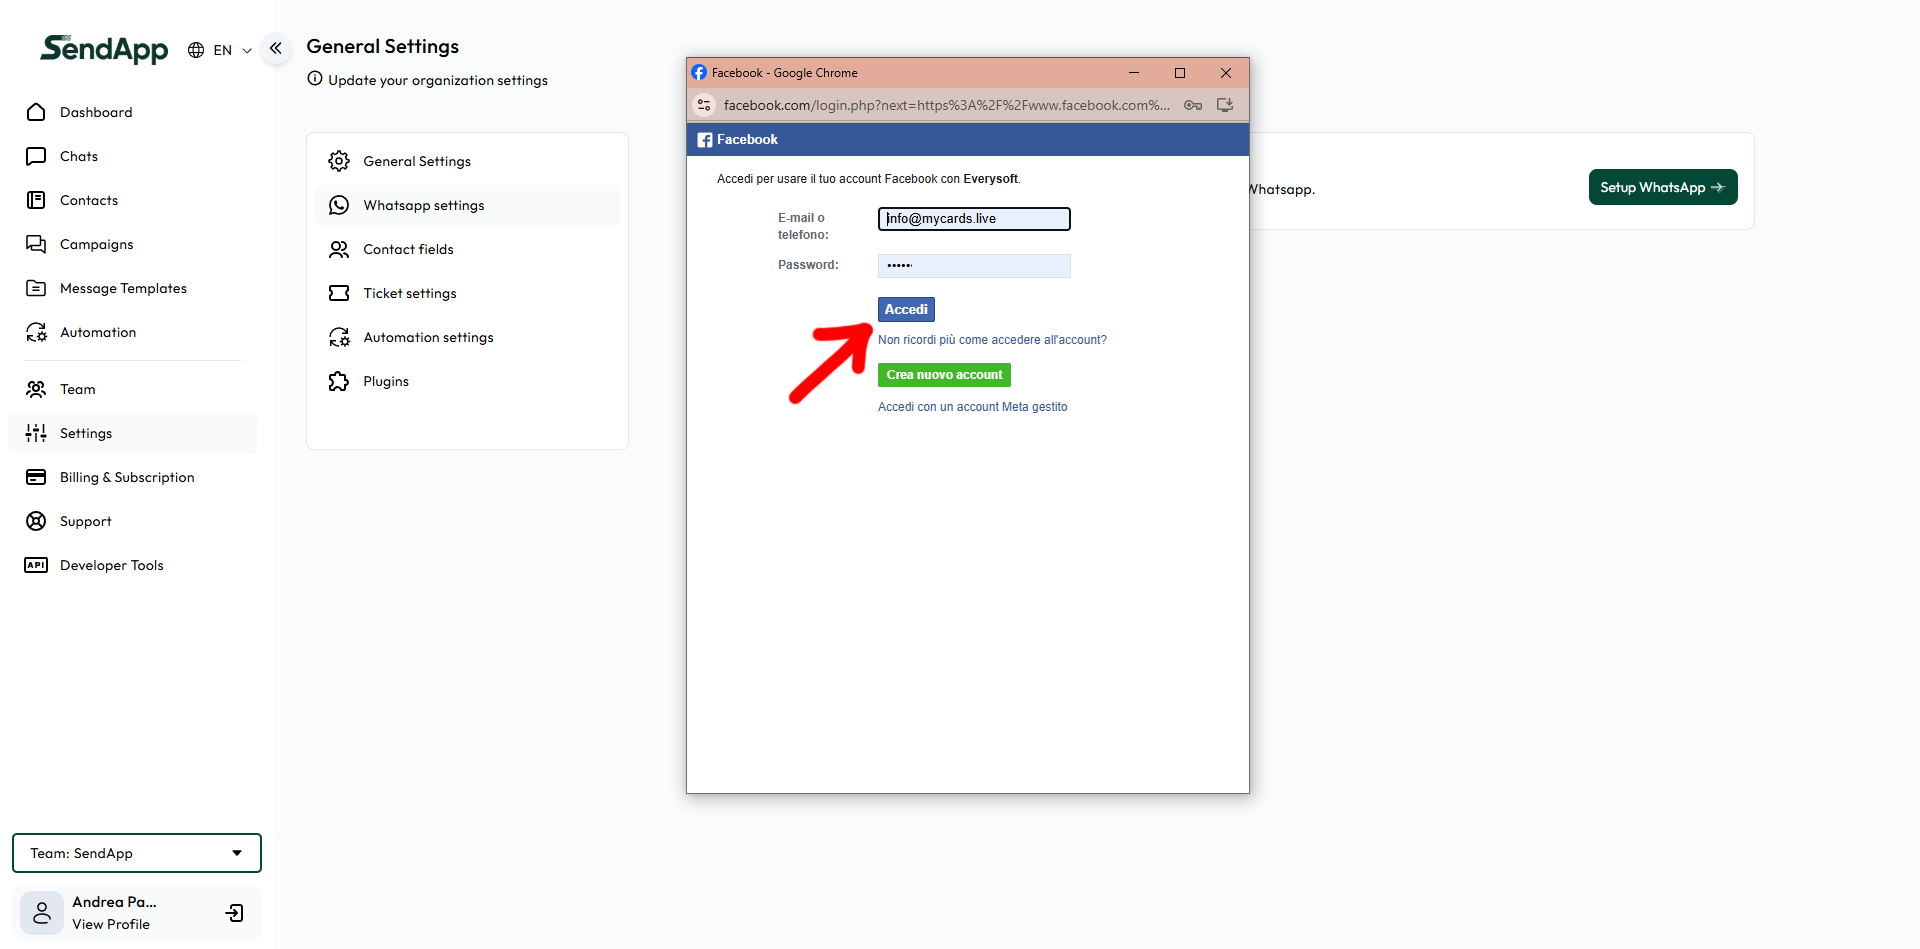Click the General Settings gear icon
The image size is (1920, 949).
(339, 161)
